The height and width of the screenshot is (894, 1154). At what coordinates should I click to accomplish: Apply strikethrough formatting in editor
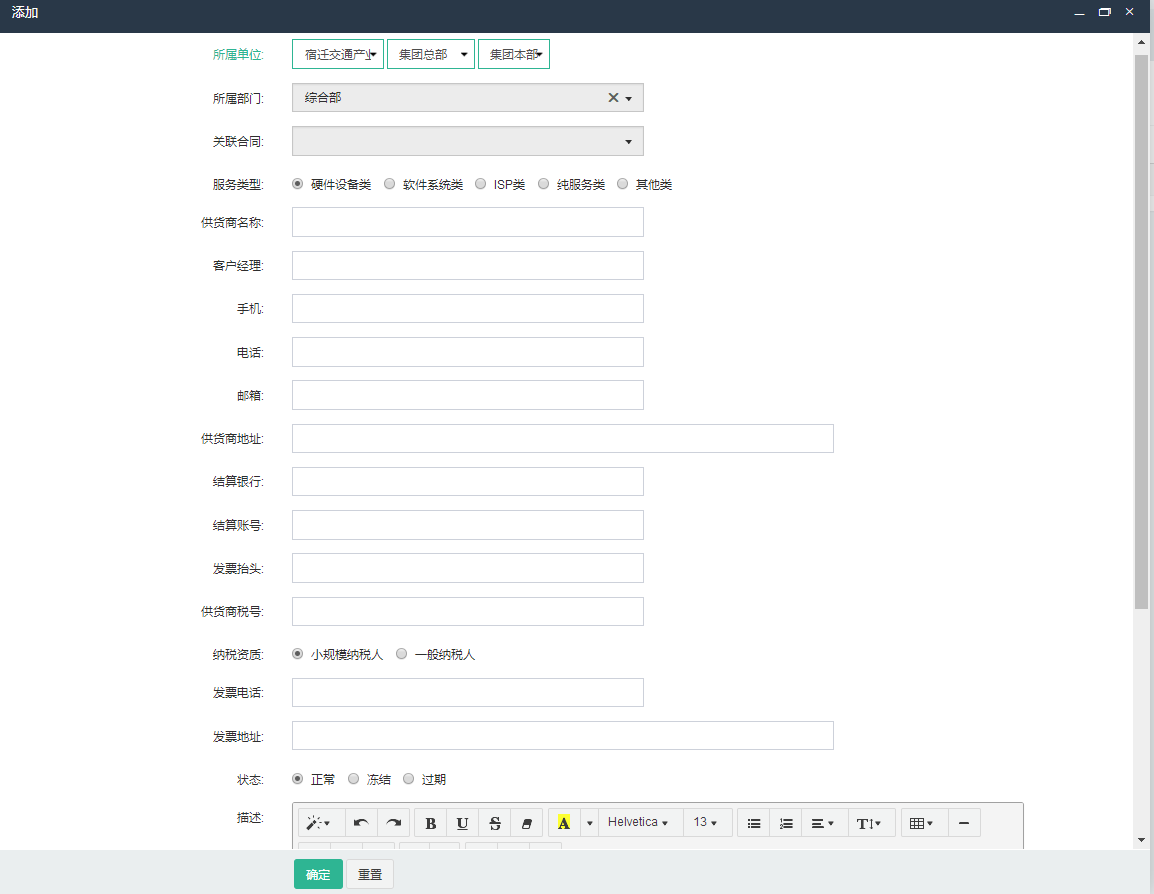[495, 823]
